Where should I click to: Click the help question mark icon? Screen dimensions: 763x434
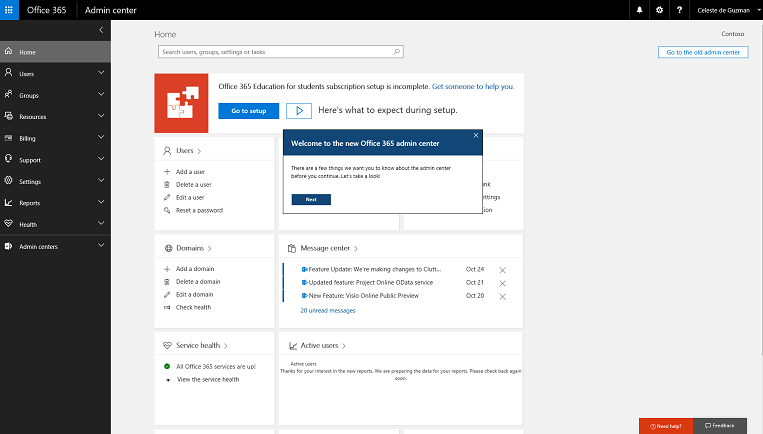pyautogui.click(x=679, y=10)
